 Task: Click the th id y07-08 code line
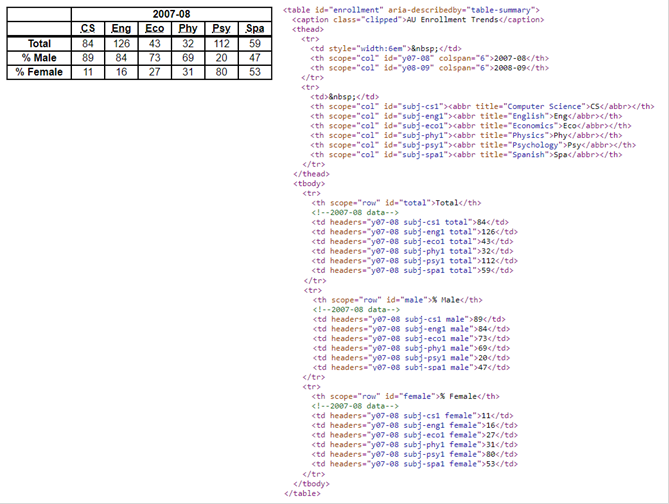point(430,58)
